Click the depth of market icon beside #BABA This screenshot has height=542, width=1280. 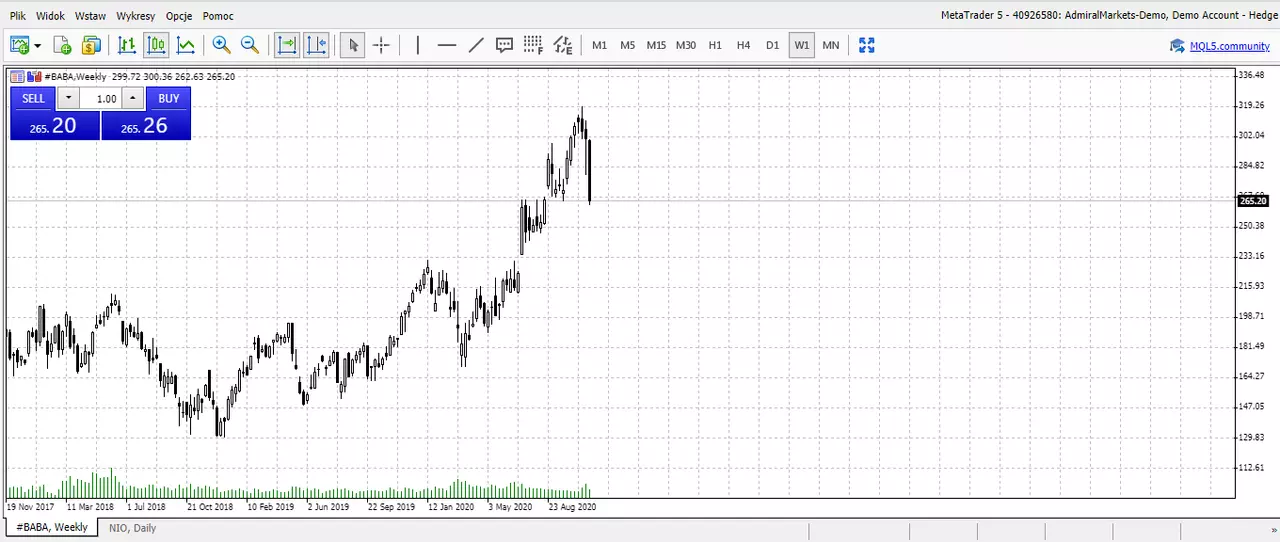(34, 76)
